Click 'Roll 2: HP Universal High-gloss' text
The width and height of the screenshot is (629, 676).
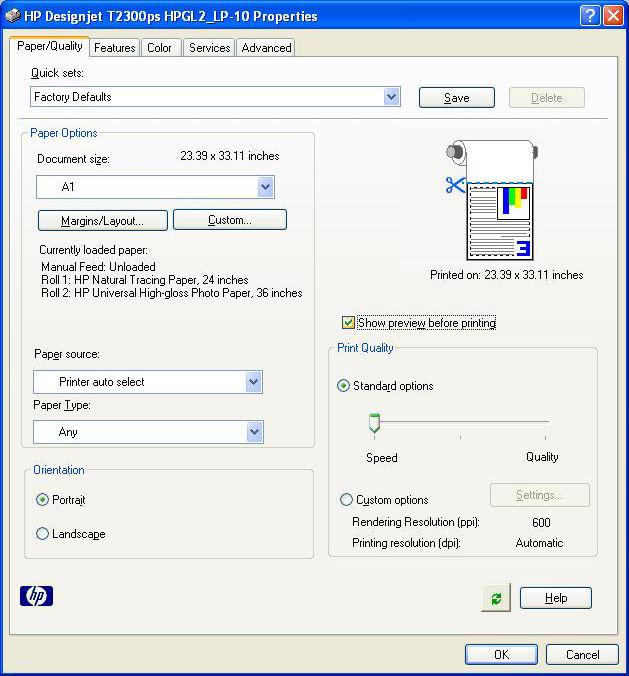[x=172, y=293]
